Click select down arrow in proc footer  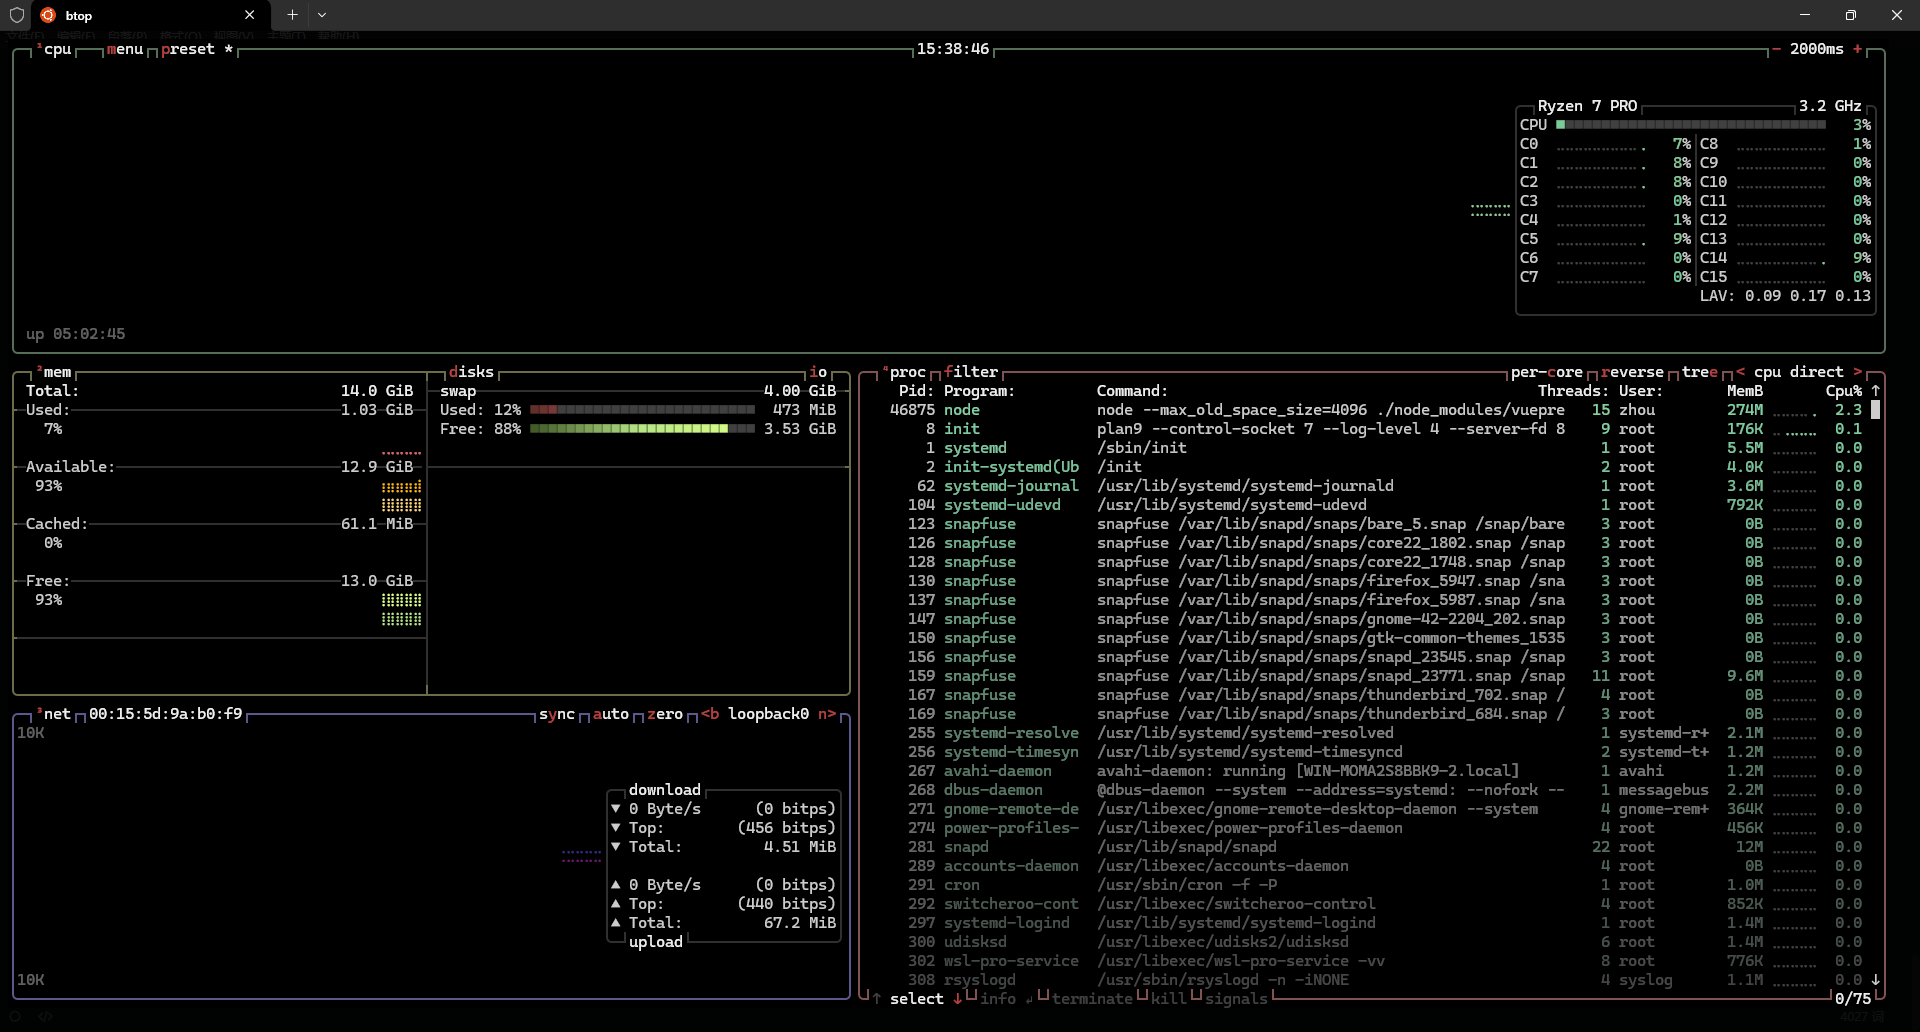(x=958, y=999)
